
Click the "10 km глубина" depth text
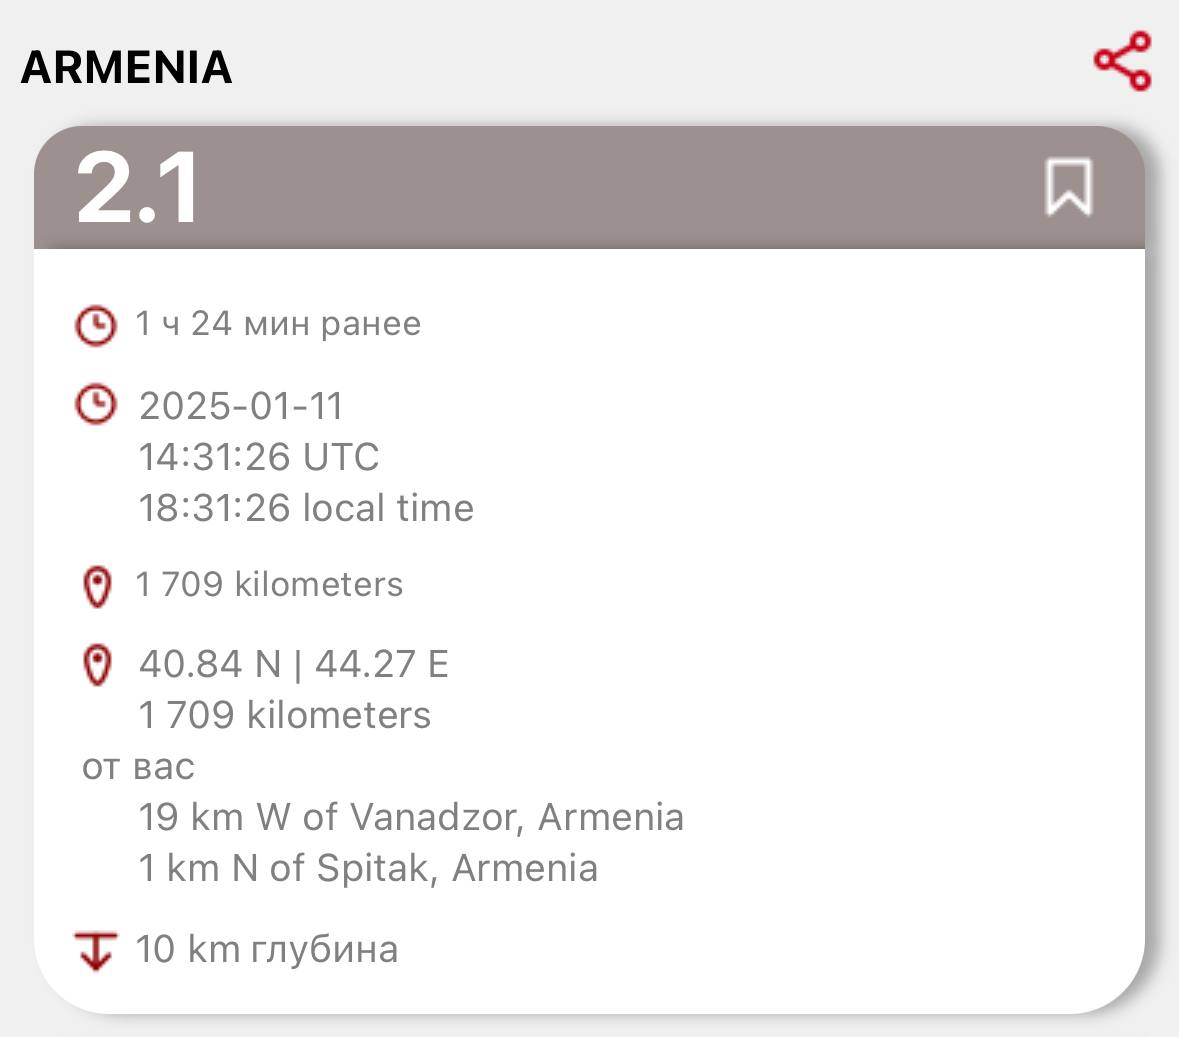click(x=267, y=949)
